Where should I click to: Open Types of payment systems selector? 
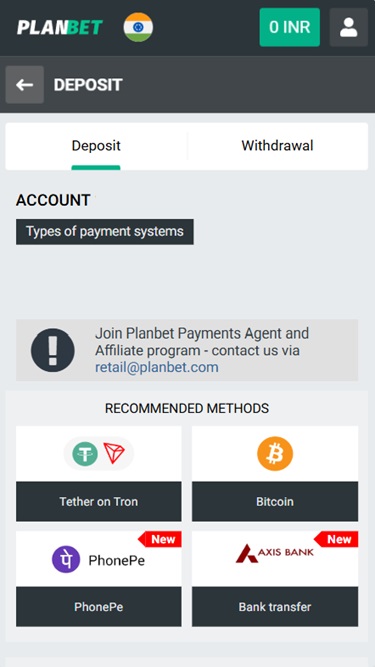[105, 232]
